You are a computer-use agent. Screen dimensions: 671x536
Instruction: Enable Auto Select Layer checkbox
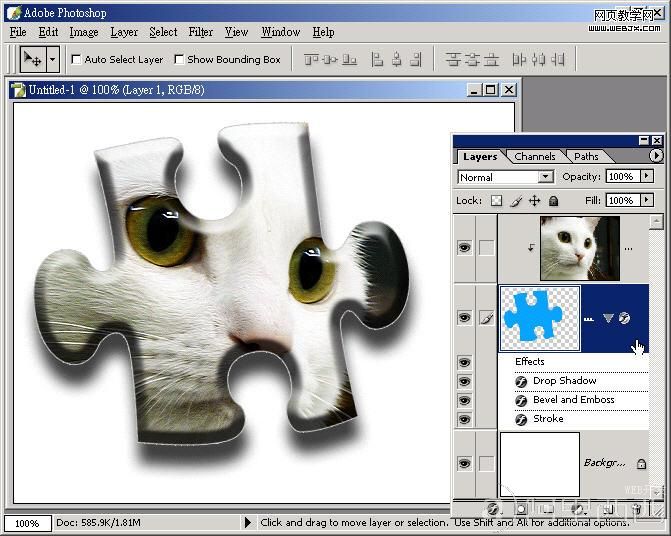coord(76,59)
